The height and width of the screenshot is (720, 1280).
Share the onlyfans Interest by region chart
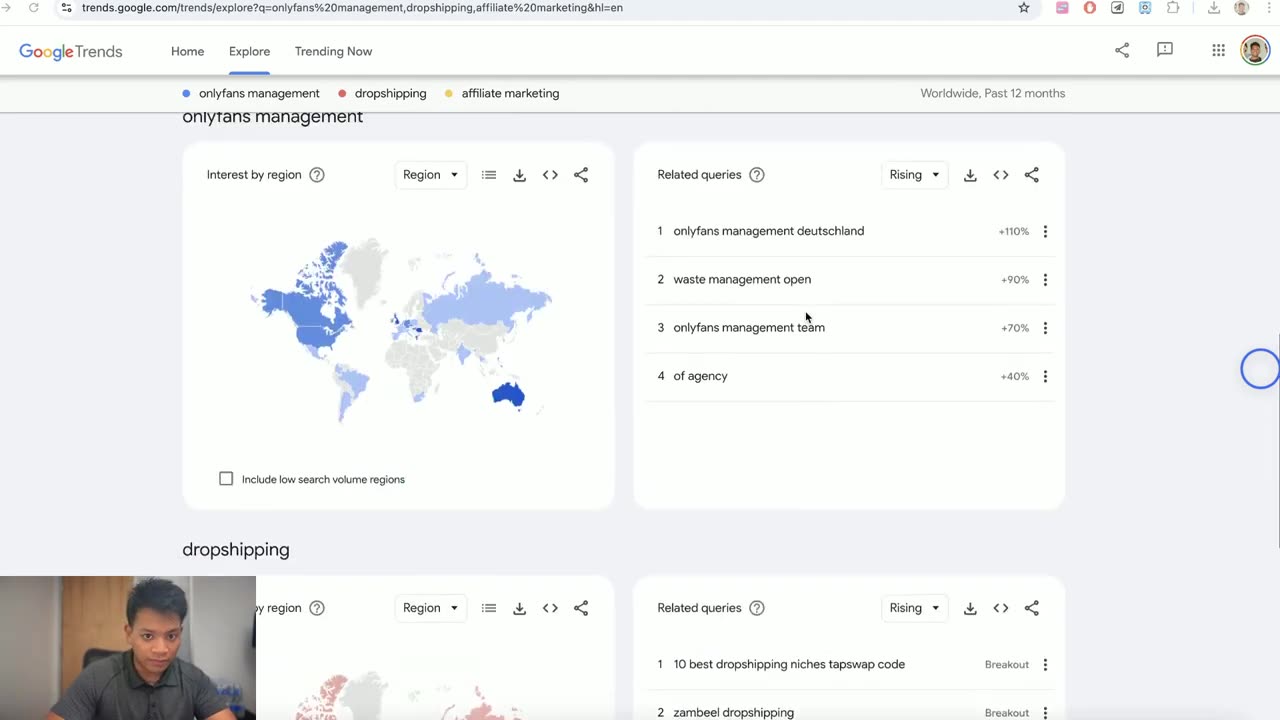(x=581, y=175)
